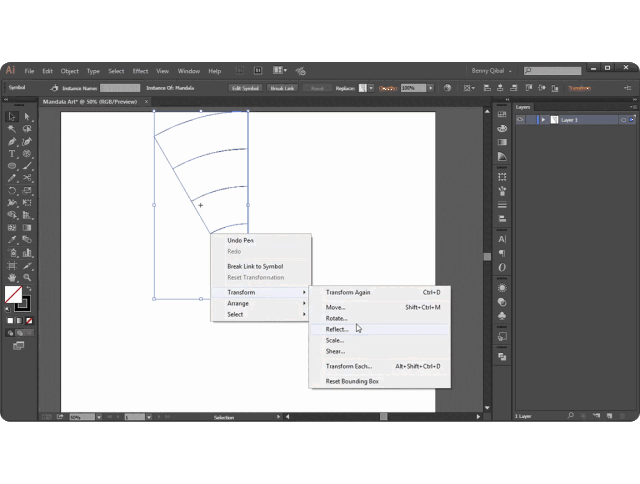
Task: Choose Undo Pen
Action: coord(260,240)
